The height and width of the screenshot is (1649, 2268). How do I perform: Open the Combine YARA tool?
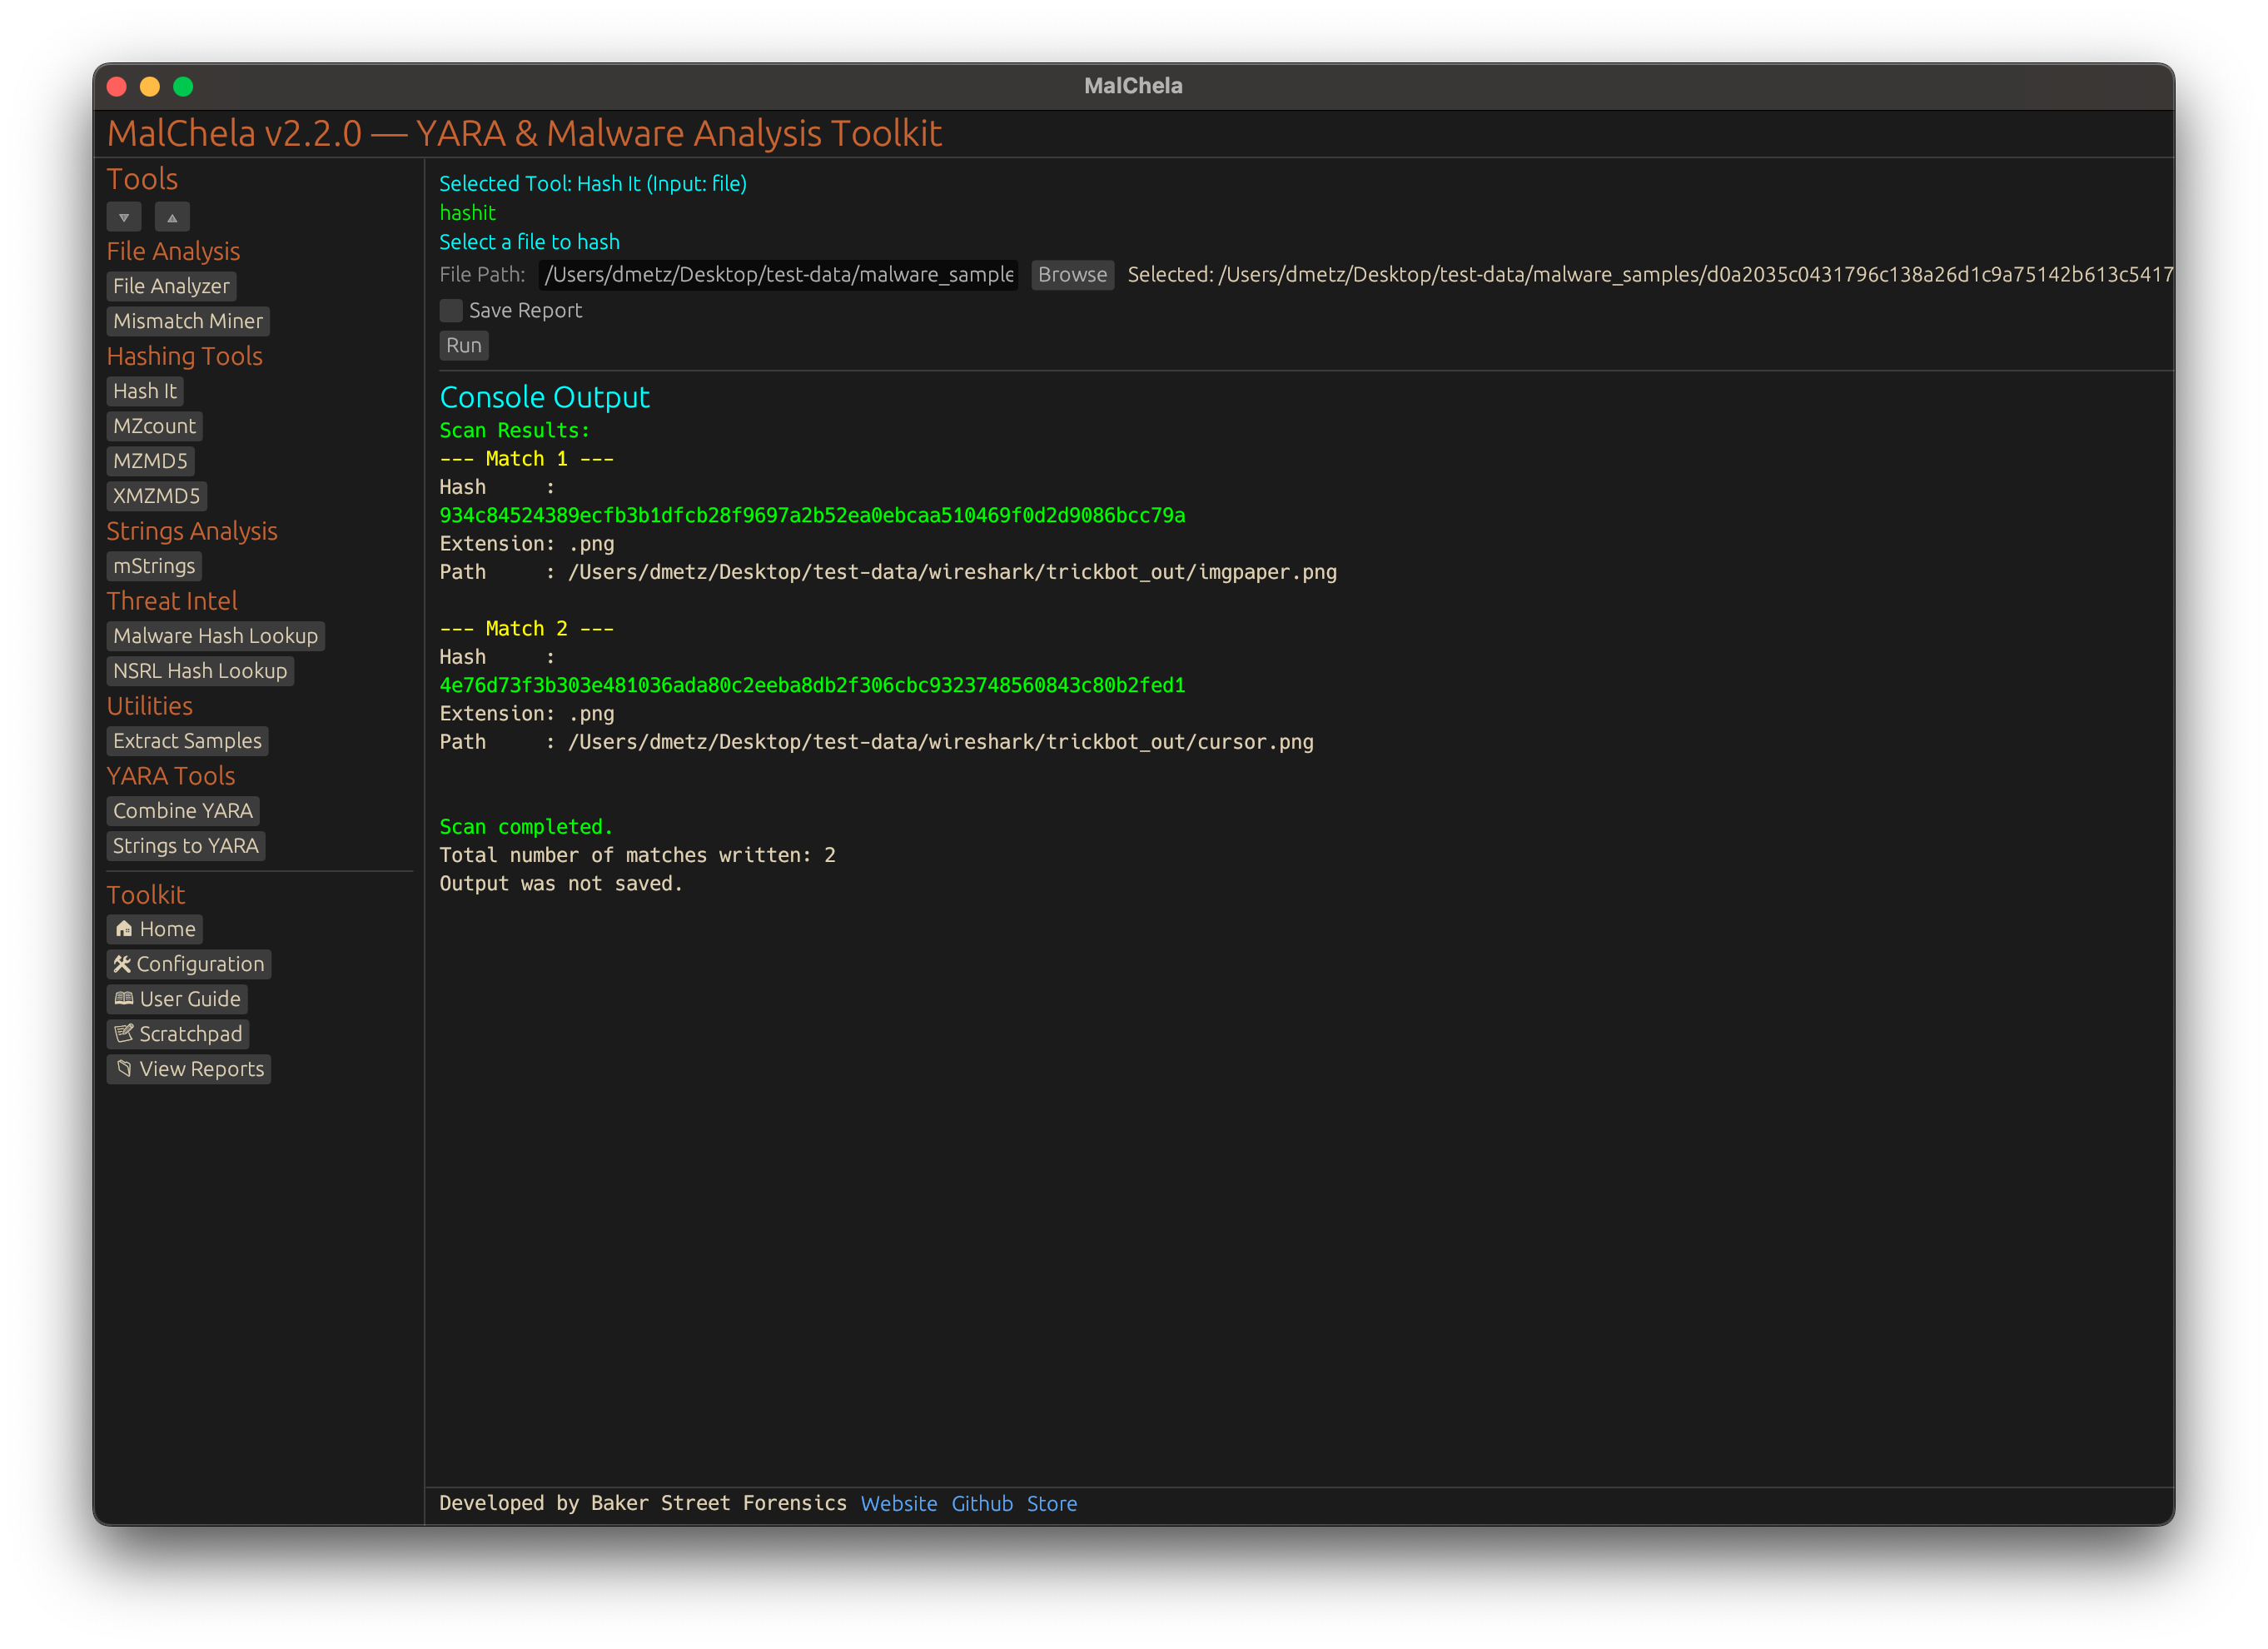pos(183,811)
